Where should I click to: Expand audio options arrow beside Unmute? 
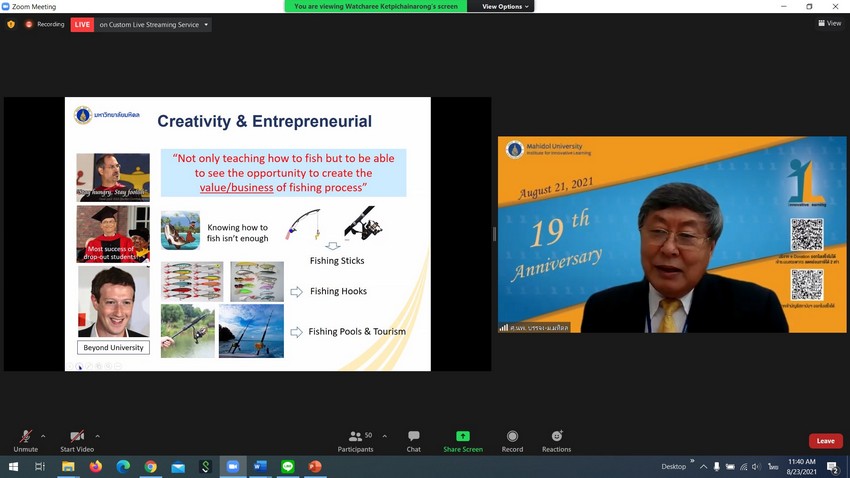click(x=45, y=436)
